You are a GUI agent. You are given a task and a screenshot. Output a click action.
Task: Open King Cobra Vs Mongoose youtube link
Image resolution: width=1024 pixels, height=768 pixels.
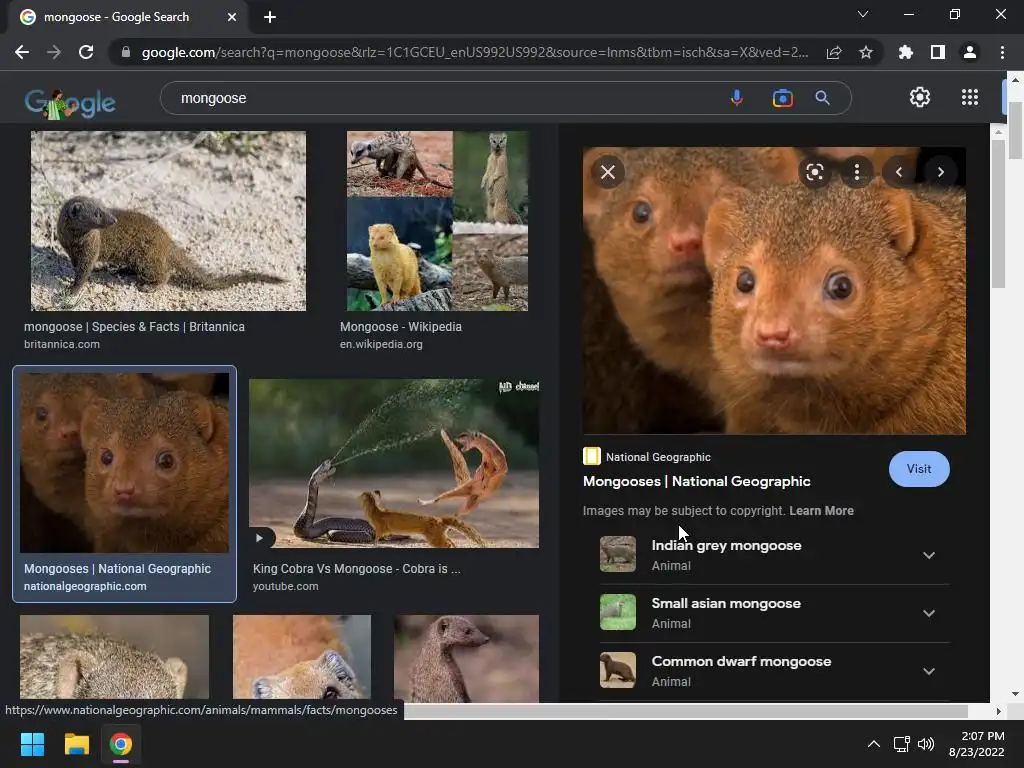[x=357, y=569]
